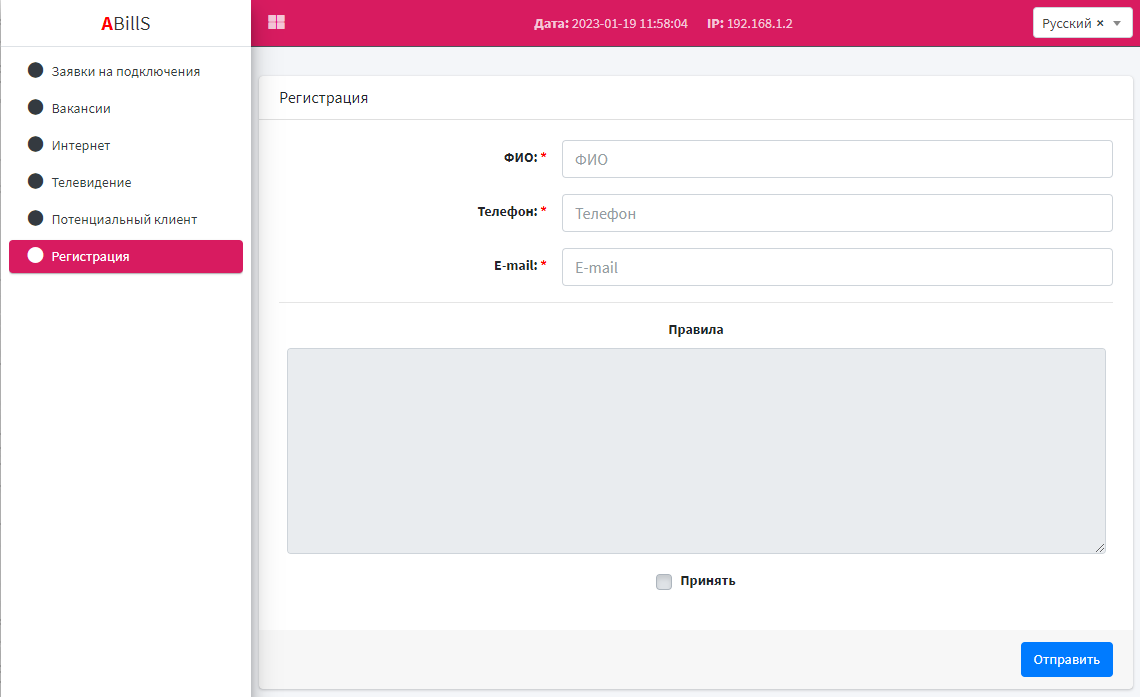Open the Русский language dropdown
The width and height of the screenshot is (1140, 697).
click(1117, 23)
